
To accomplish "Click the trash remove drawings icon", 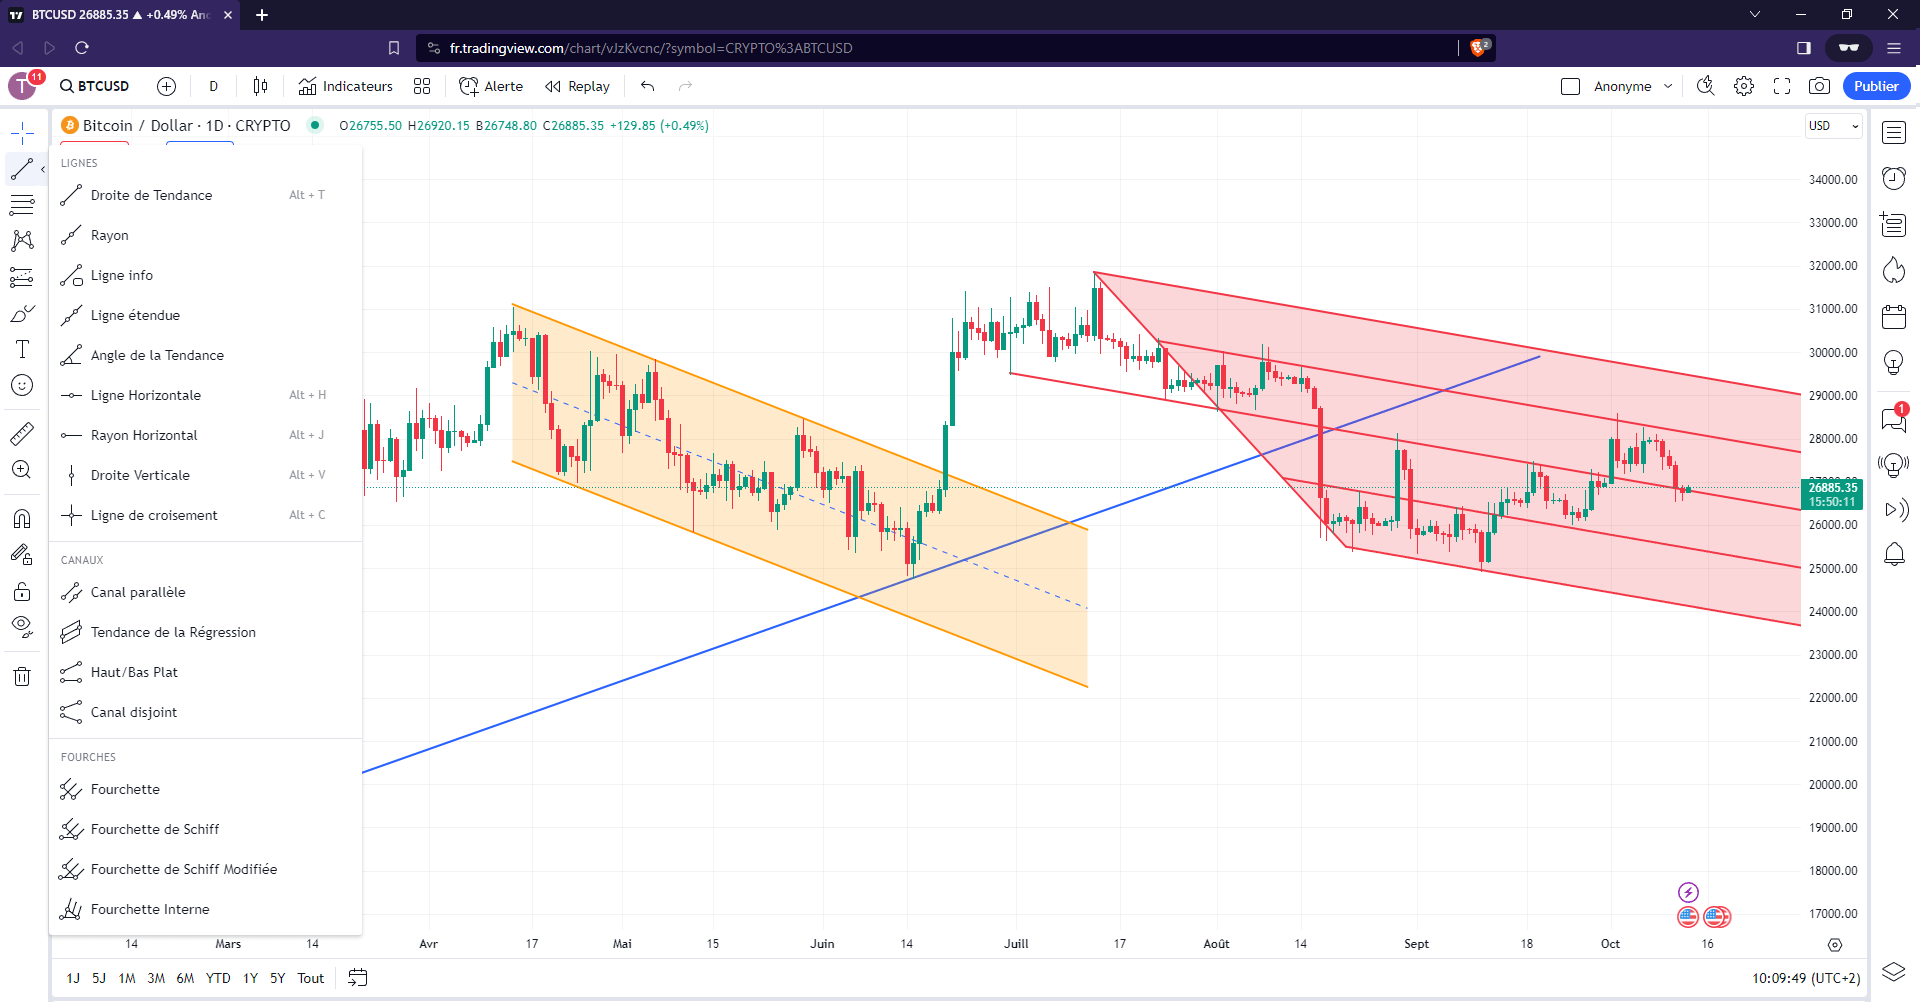I will tap(22, 676).
